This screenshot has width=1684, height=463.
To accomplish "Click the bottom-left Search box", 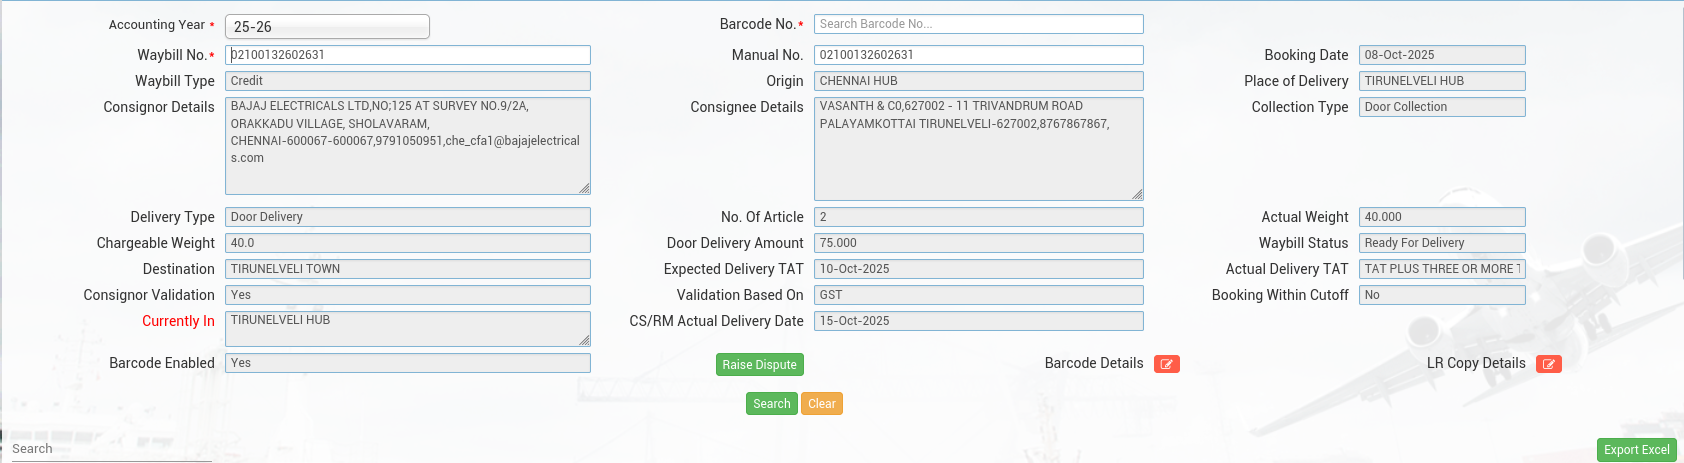I will 107,449.
